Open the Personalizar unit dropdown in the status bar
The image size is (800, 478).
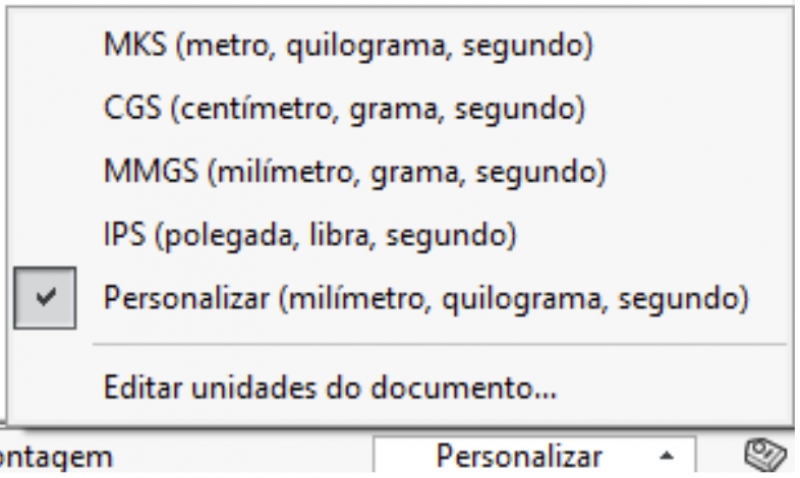(534, 456)
